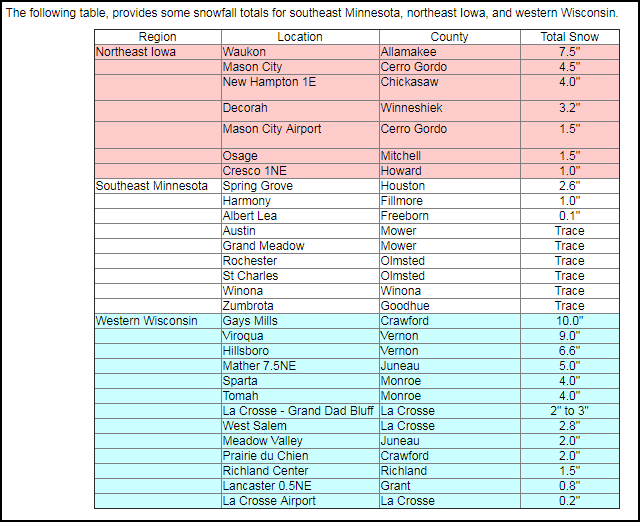Image resolution: width=640 pixels, height=522 pixels.
Task: Click the 10.0" total snow value
Action: coord(570,321)
